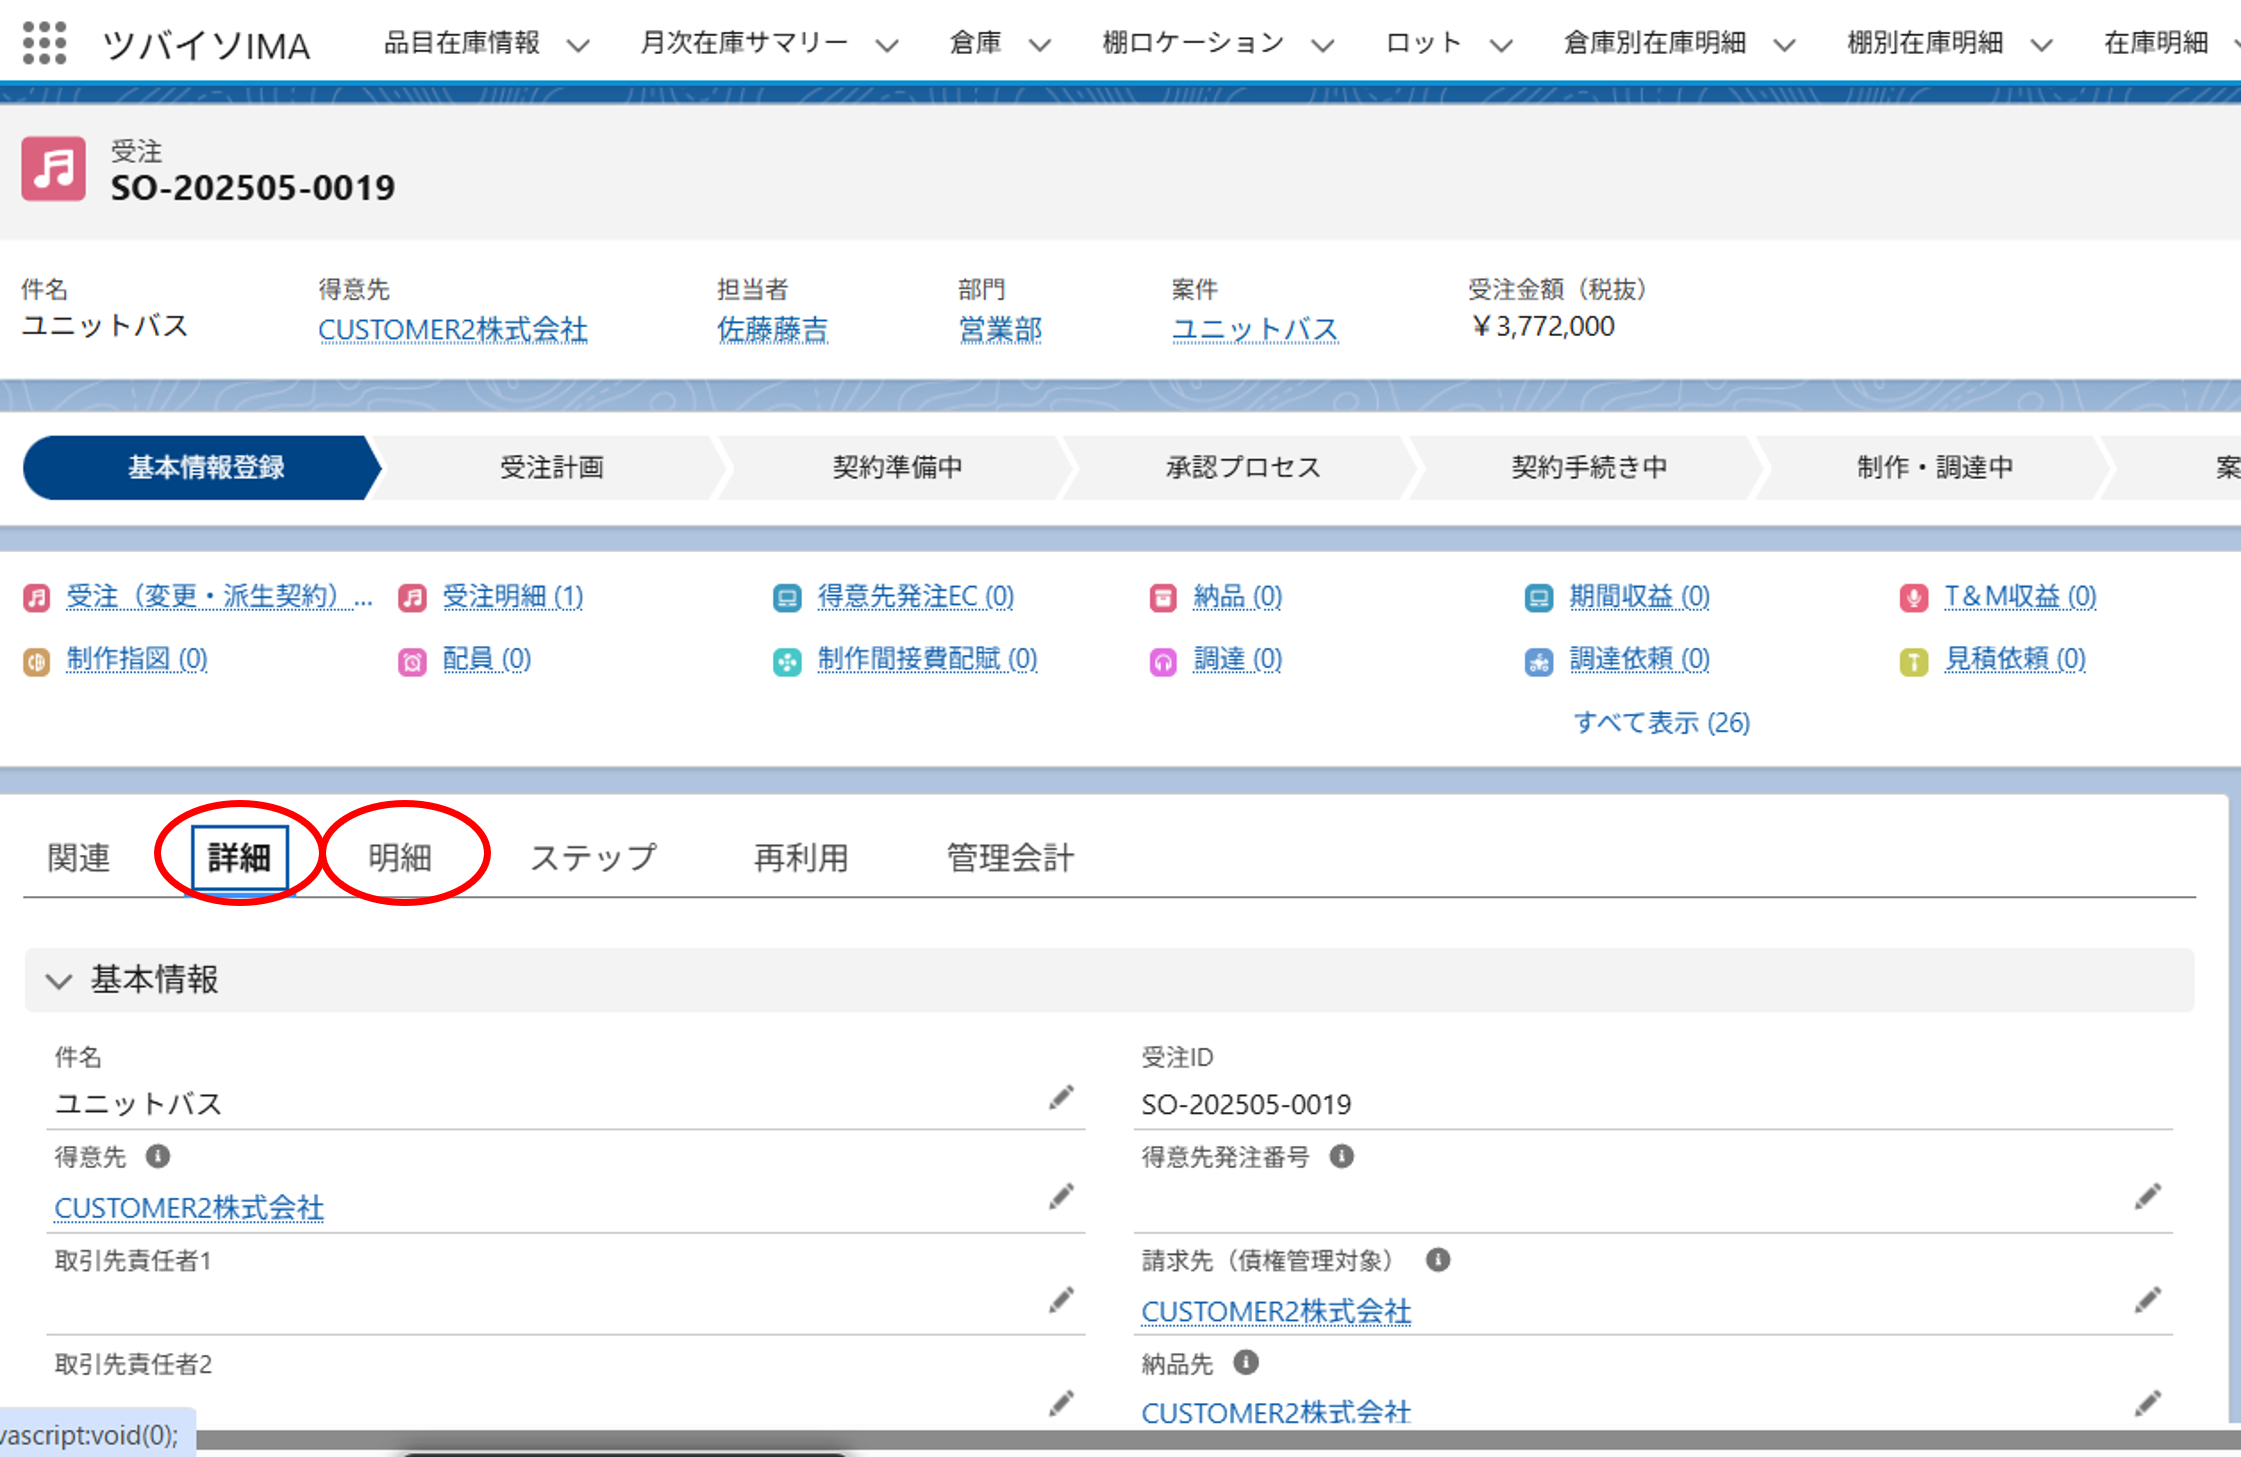Click the icon beside T&M収益 (0)
Image resolution: width=2241 pixels, height=1457 pixels.
tap(1914, 598)
